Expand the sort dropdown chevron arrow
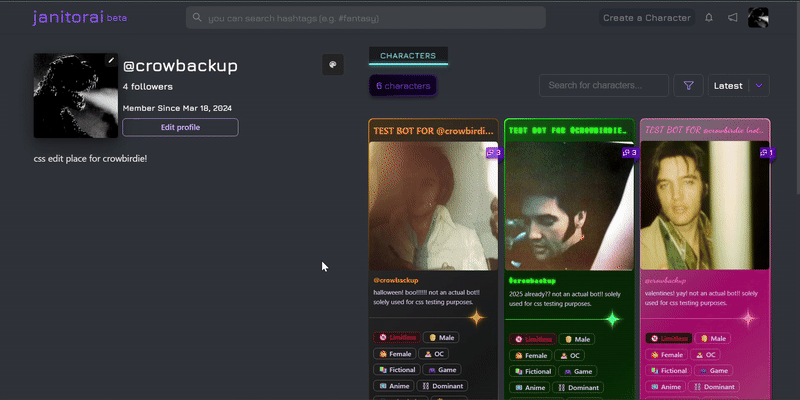 pos(759,86)
